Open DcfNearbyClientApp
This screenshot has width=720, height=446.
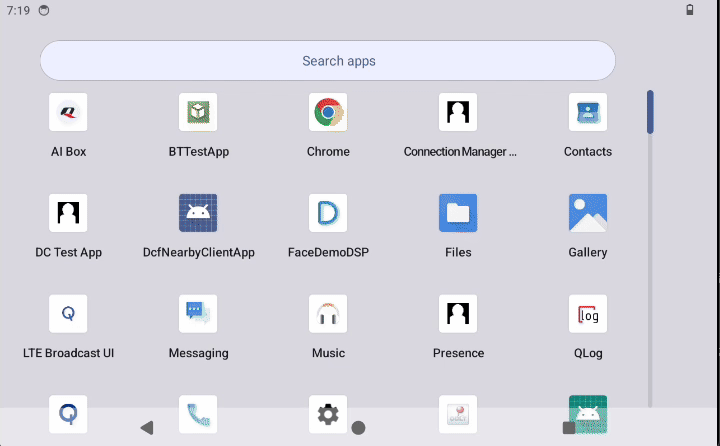(x=198, y=213)
